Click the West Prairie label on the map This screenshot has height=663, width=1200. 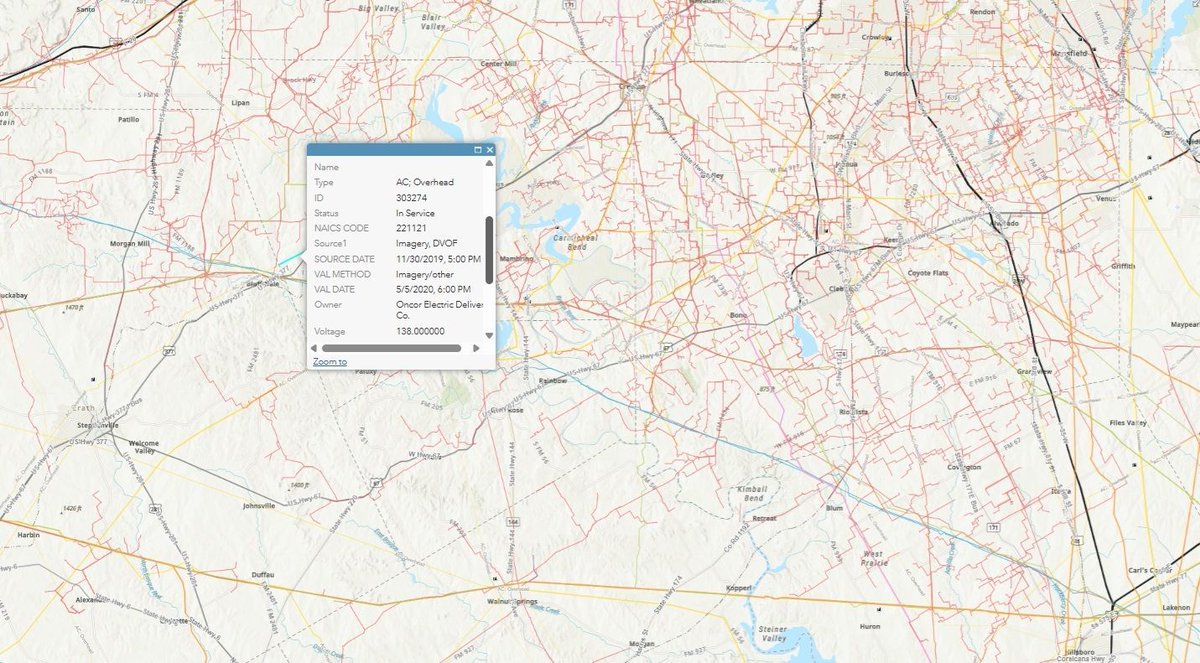click(872, 557)
